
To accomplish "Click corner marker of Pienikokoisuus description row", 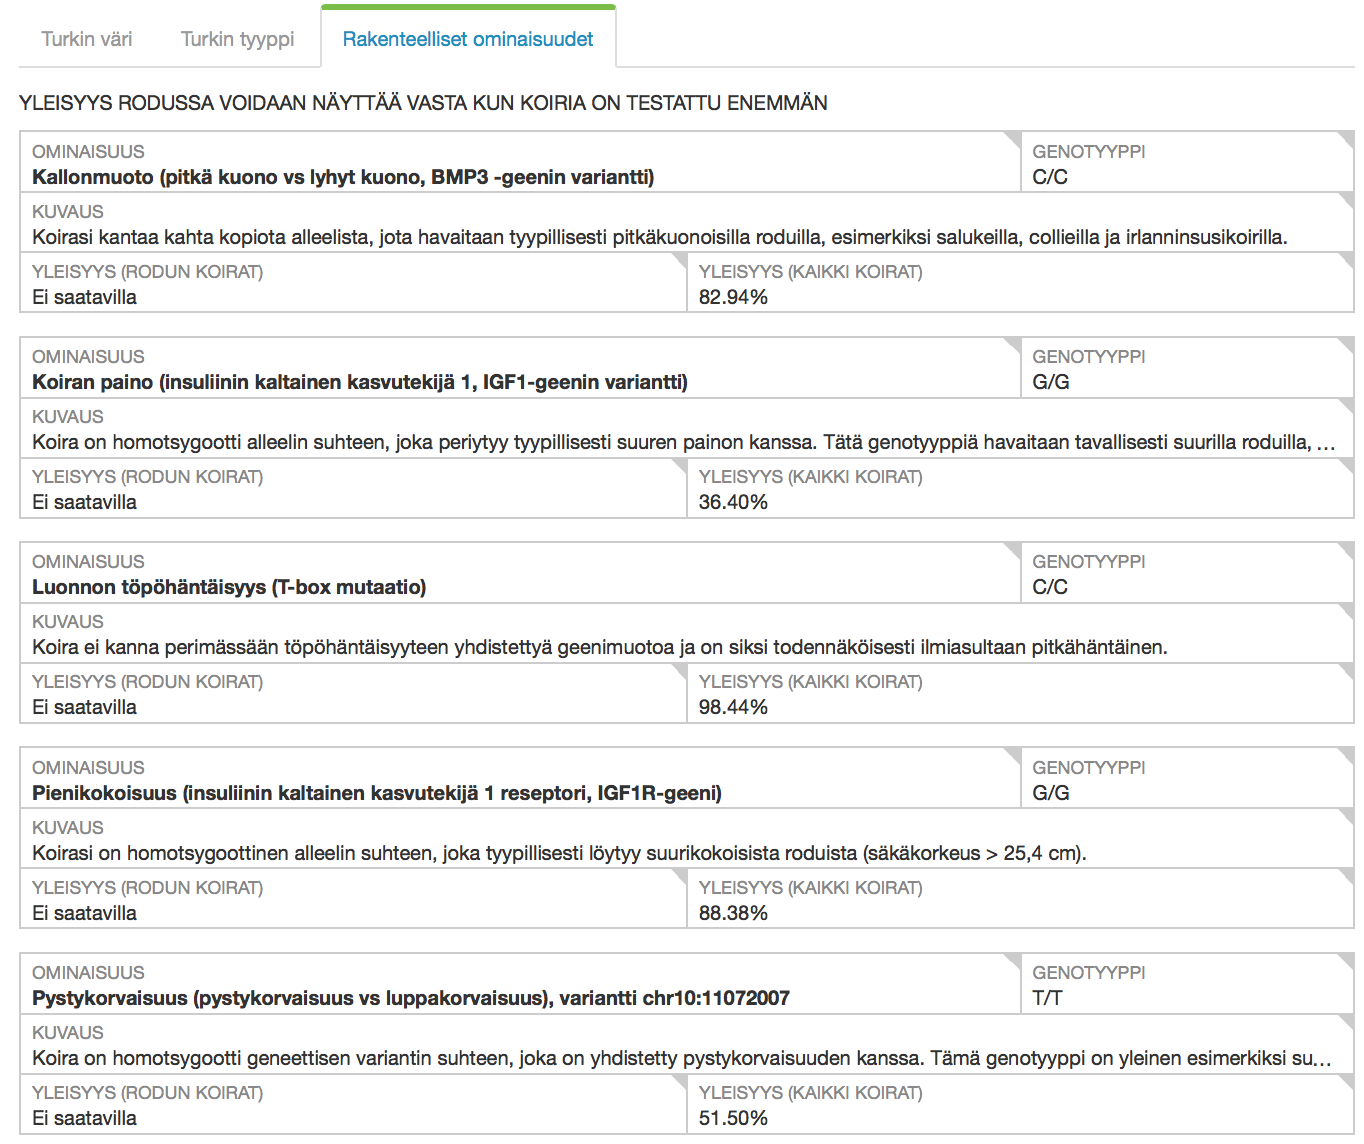I will (1347, 814).
